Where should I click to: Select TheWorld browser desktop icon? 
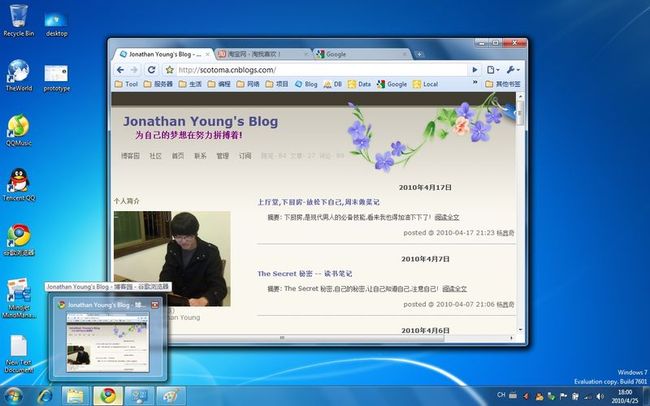pyautogui.click(x=19, y=75)
